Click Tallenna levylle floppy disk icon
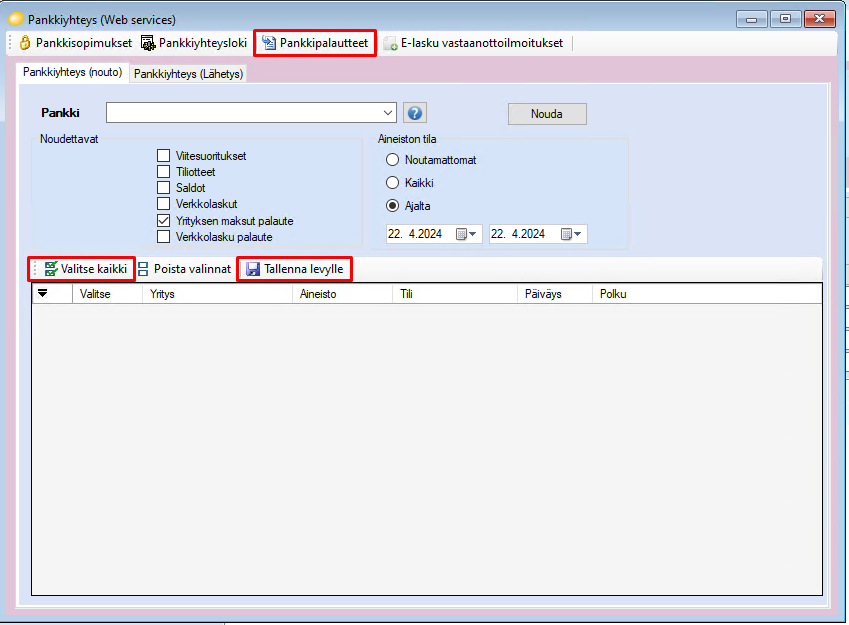849x625 pixels. click(x=253, y=269)
